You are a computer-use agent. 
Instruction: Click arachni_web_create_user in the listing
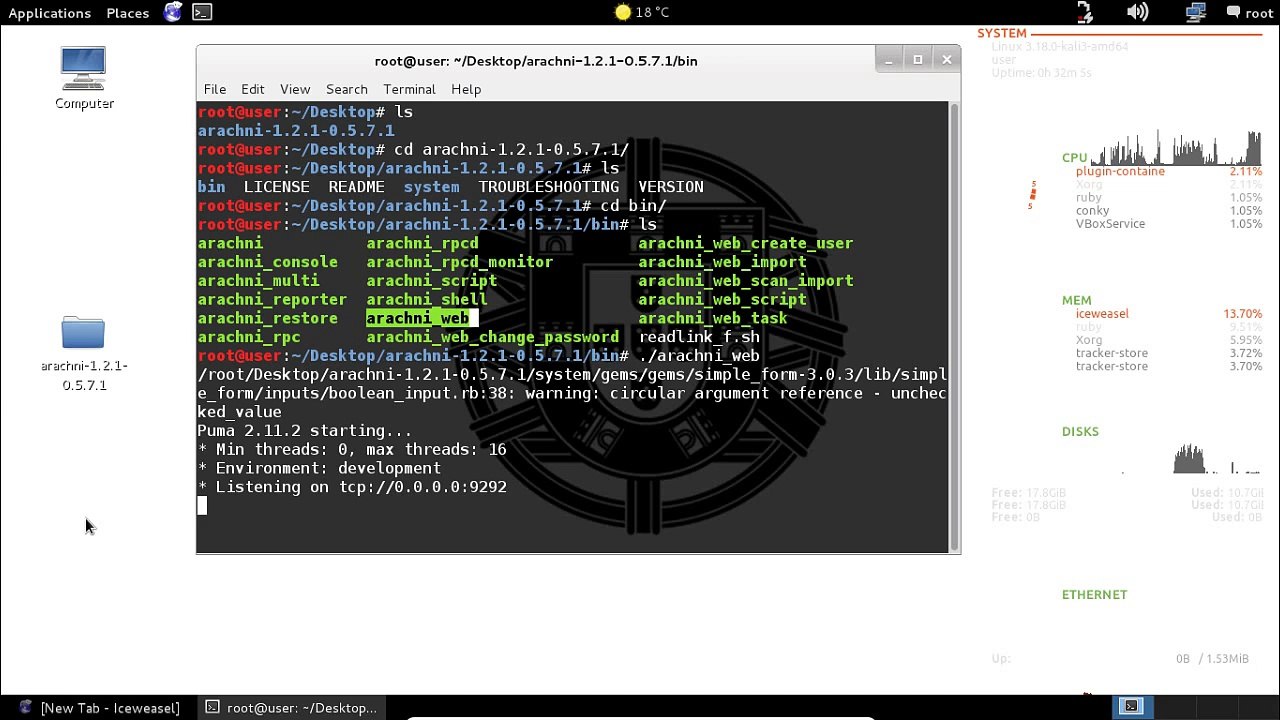click(x=745, y=243)
